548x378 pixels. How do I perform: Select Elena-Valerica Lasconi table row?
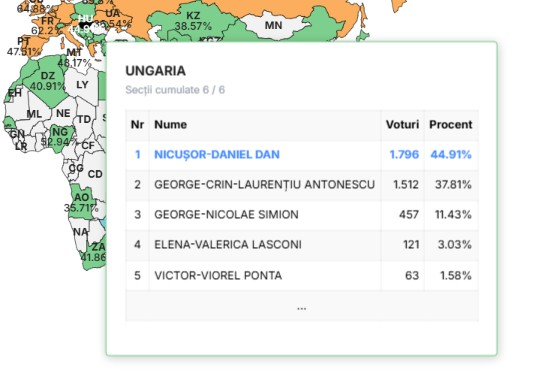point(302,245)
